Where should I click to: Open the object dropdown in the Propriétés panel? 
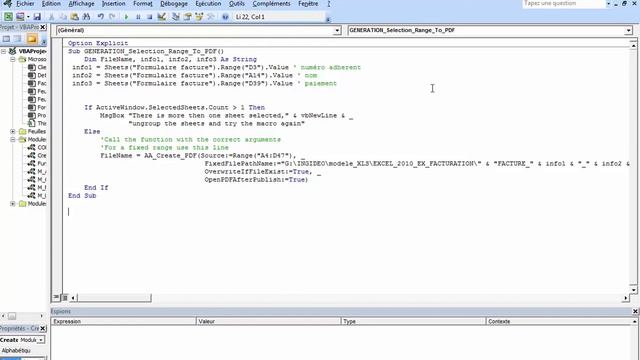[41, 340]
